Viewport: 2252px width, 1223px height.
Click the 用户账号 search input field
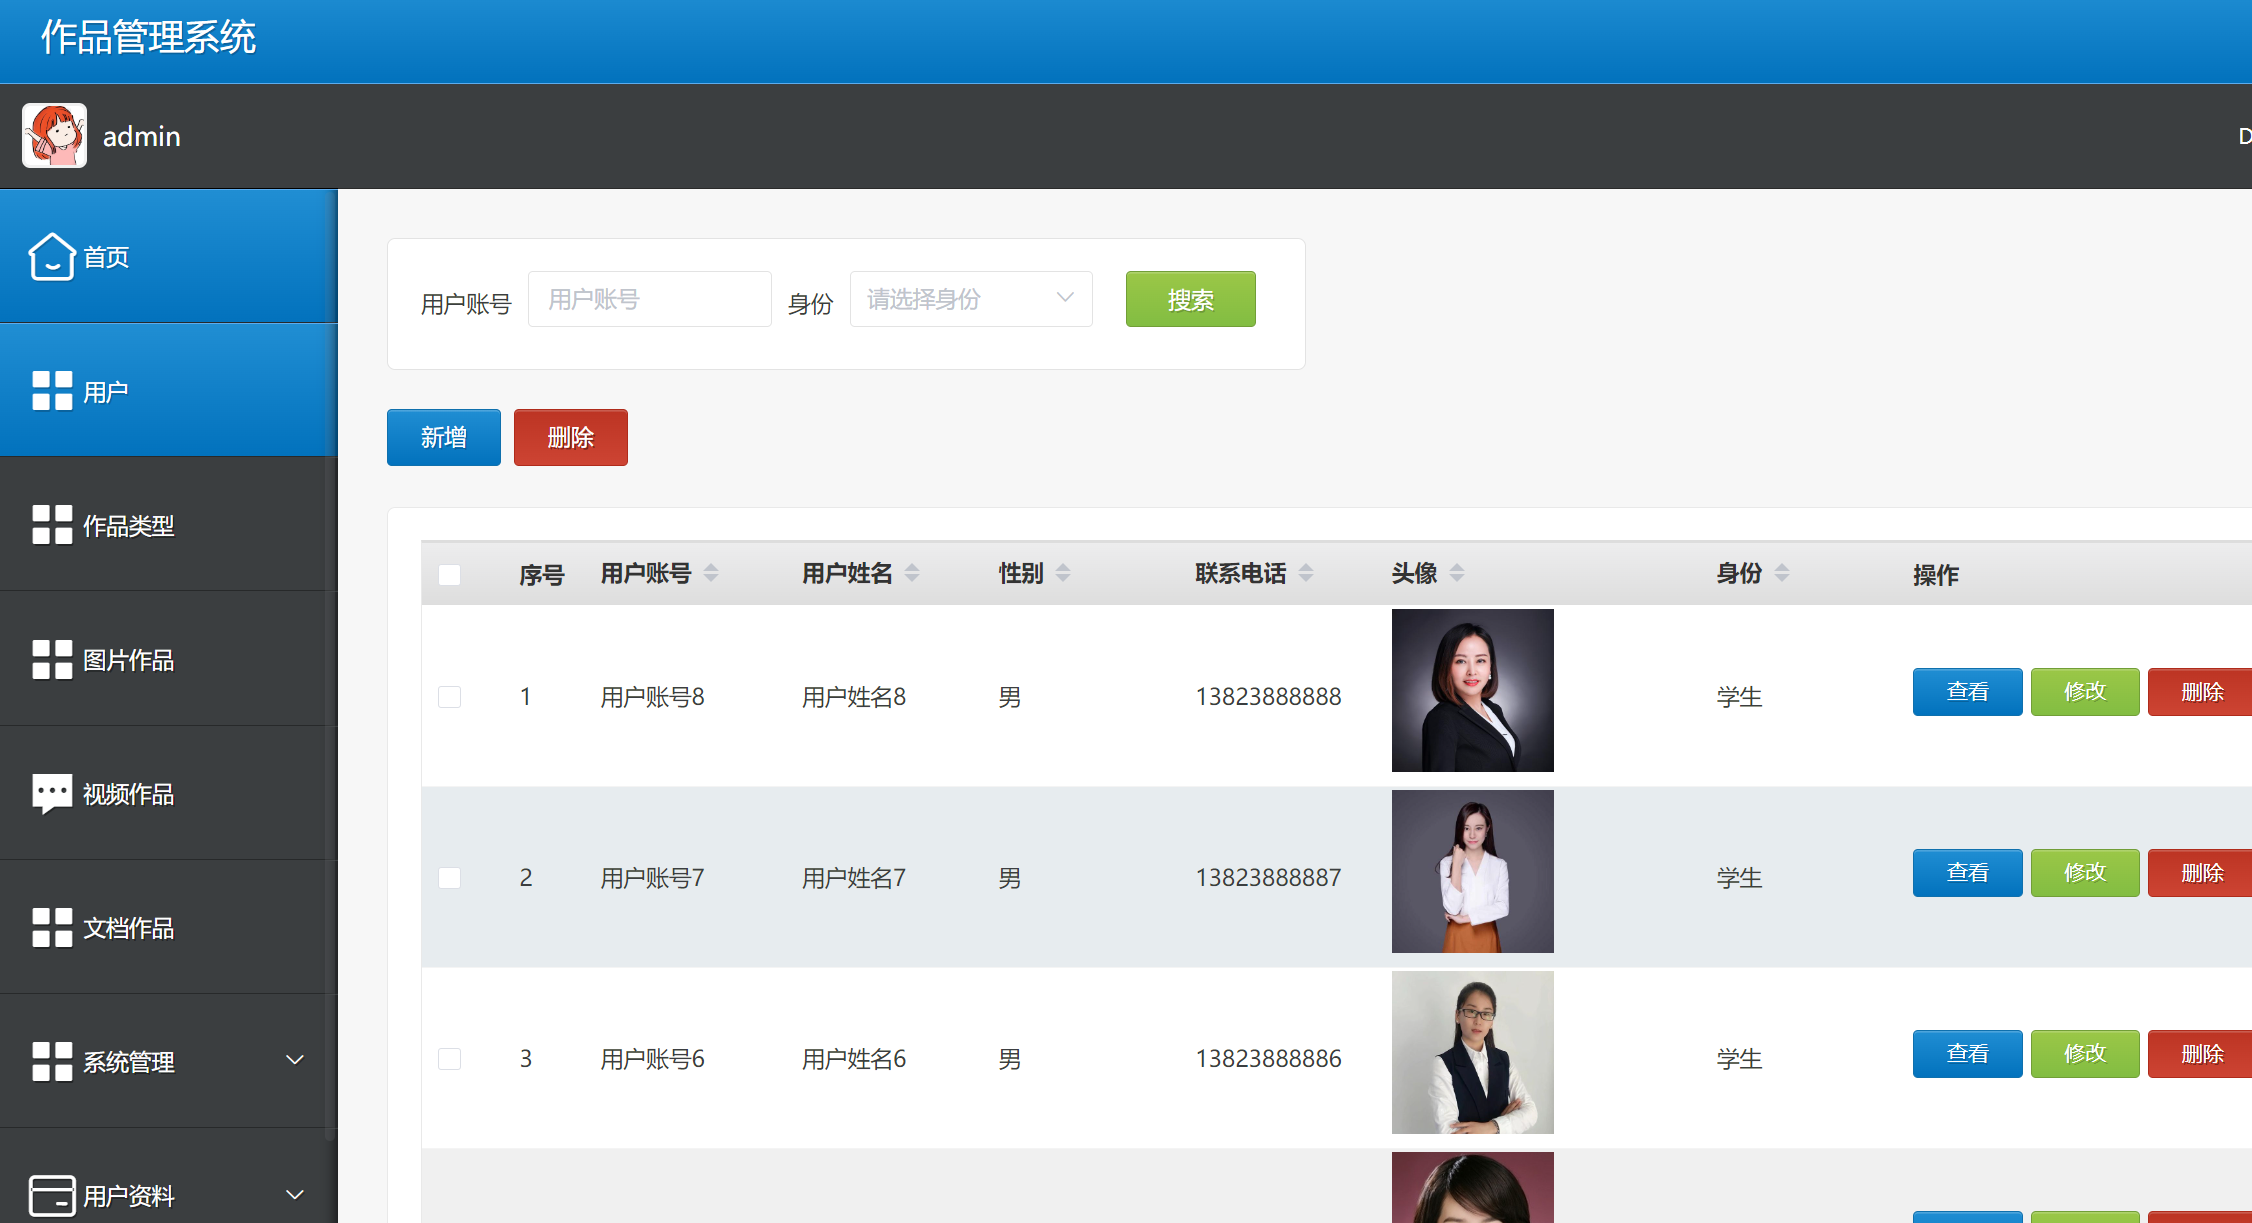click(649, 299)
